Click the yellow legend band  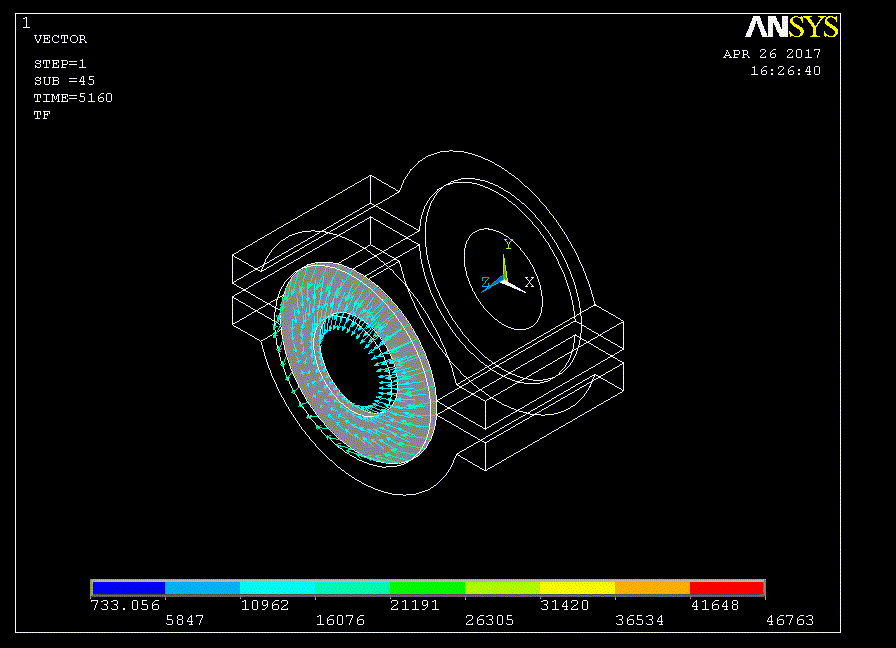click(x=577, y=587)
